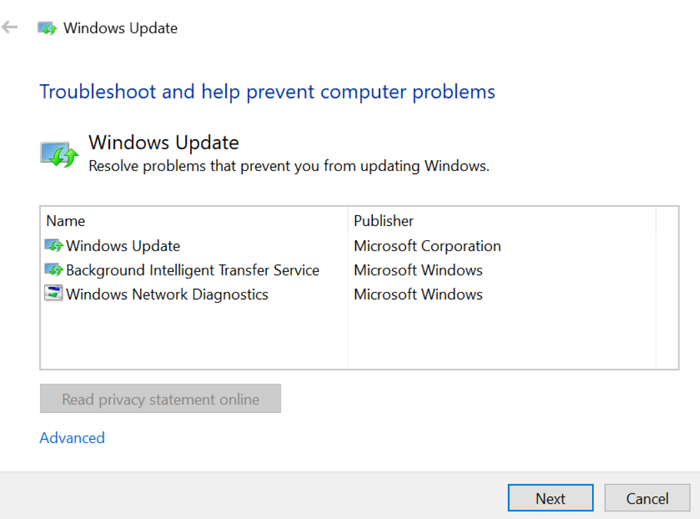Click the Windows Update window title text
Image resolution: width=700 pixels, height=519 pixels.
(120, 28)
